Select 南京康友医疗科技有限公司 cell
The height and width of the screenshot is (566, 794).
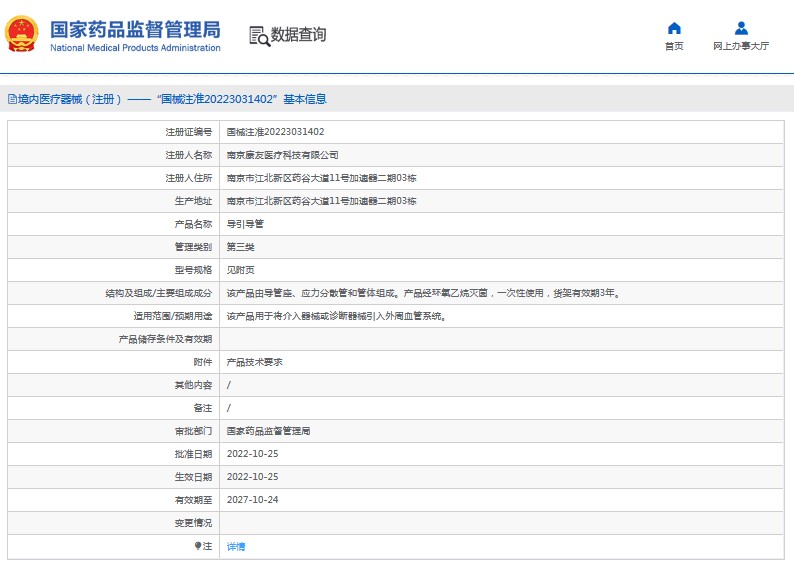pyautogui.click(x=283, y=155)
